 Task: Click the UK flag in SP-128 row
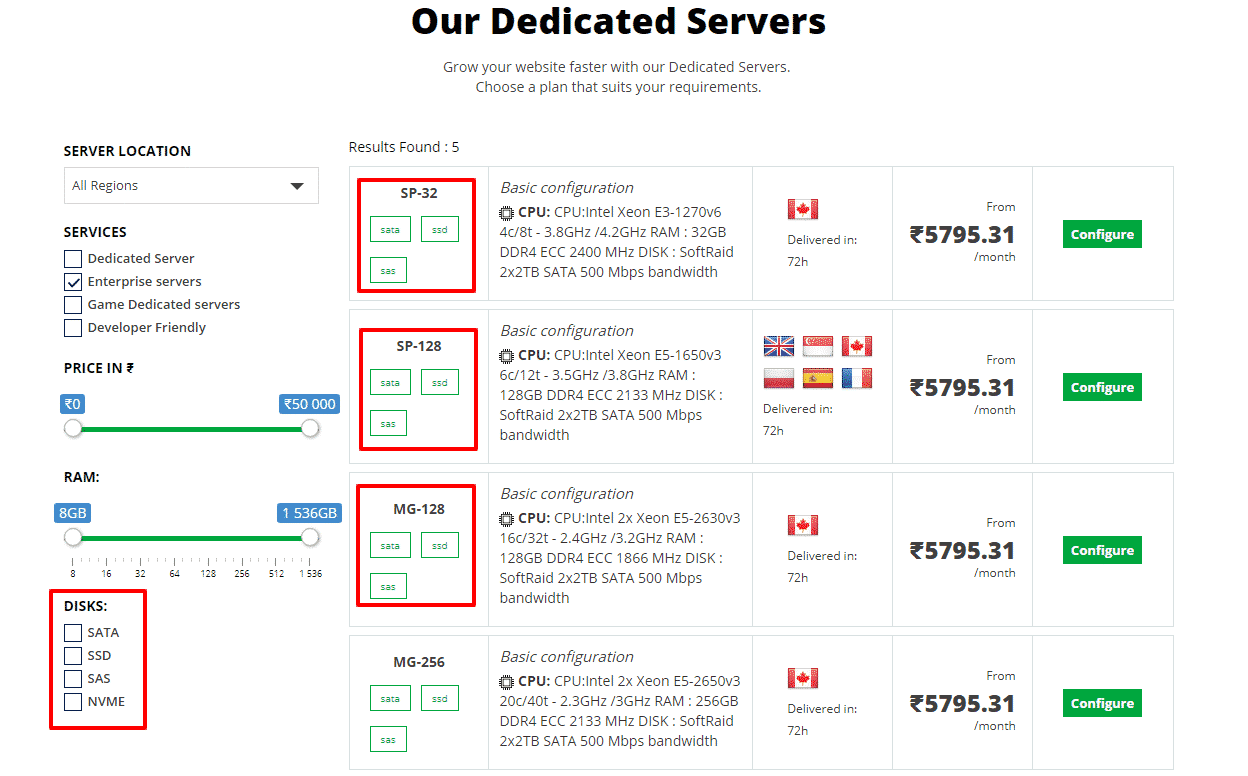(778, 346)
